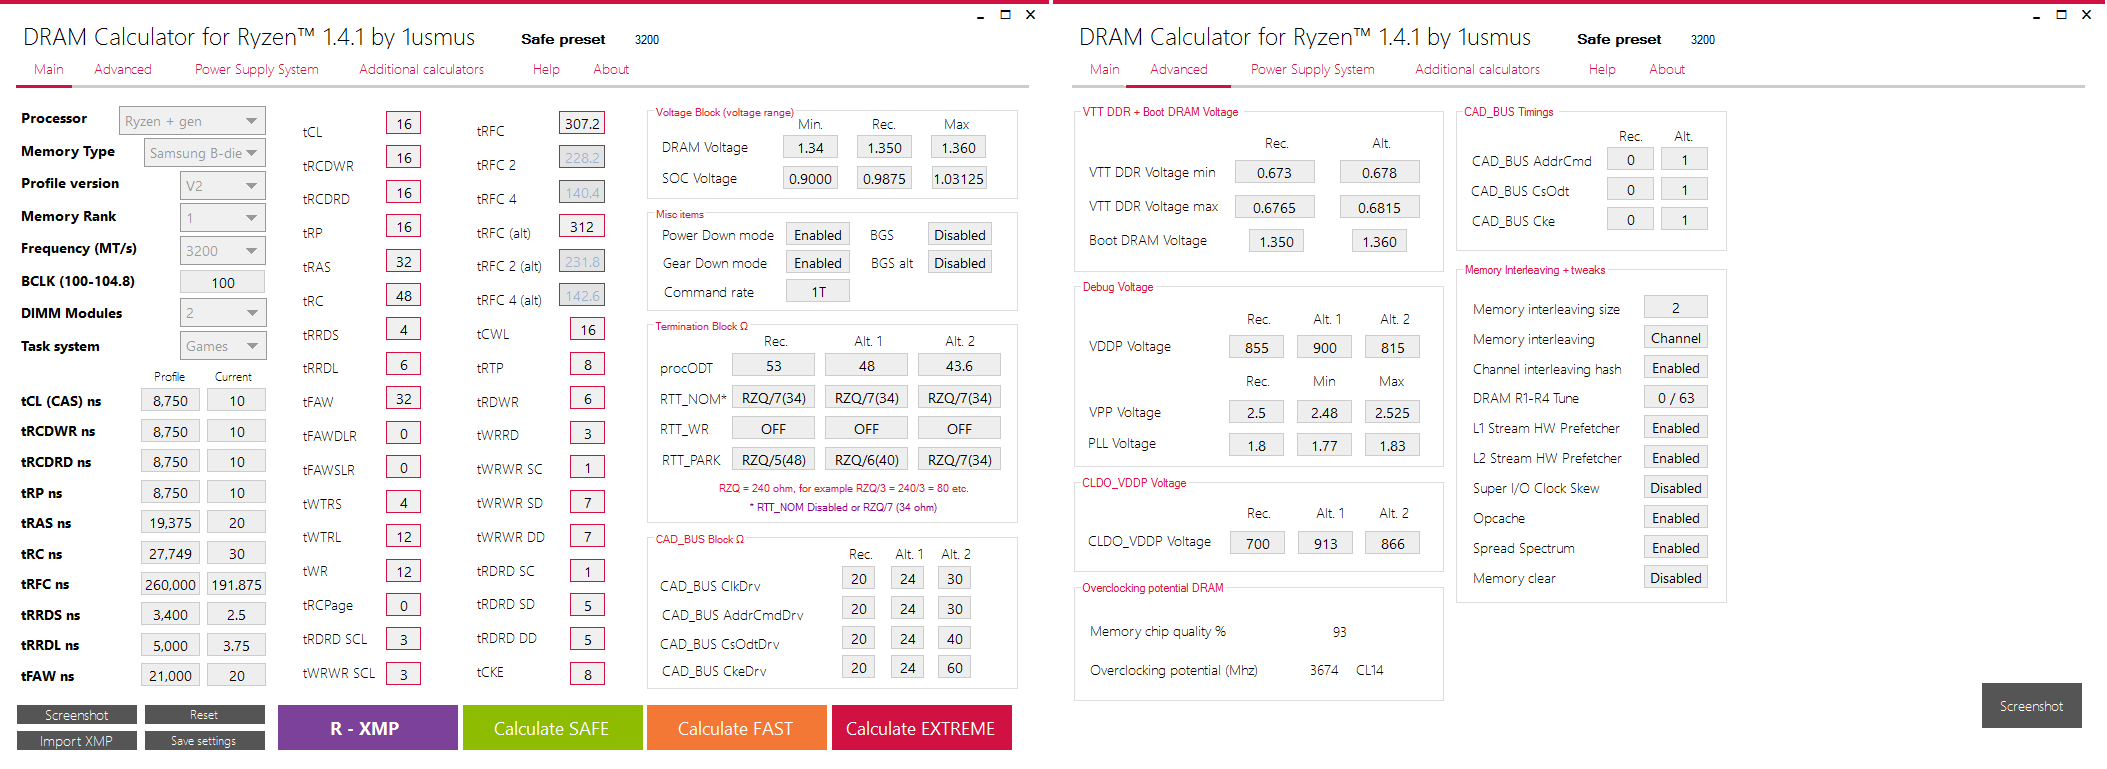Click DRAM Voltage Rec. 1.350 field

(884, 148)
